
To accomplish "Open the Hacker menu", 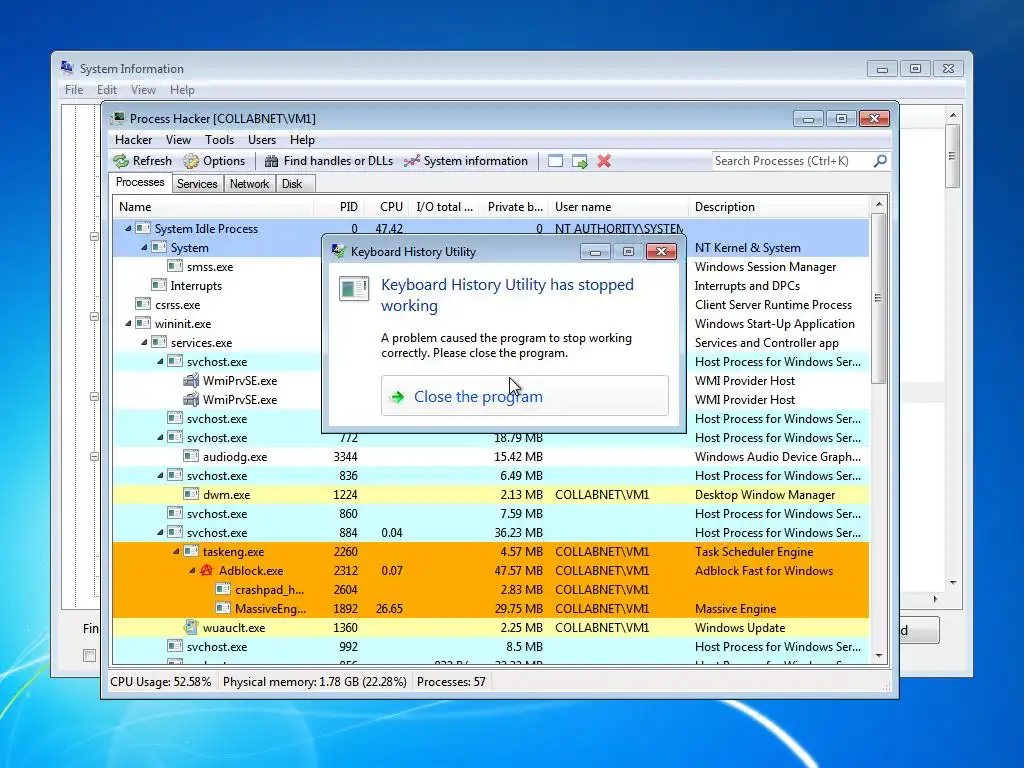I will tap(133, 140).
